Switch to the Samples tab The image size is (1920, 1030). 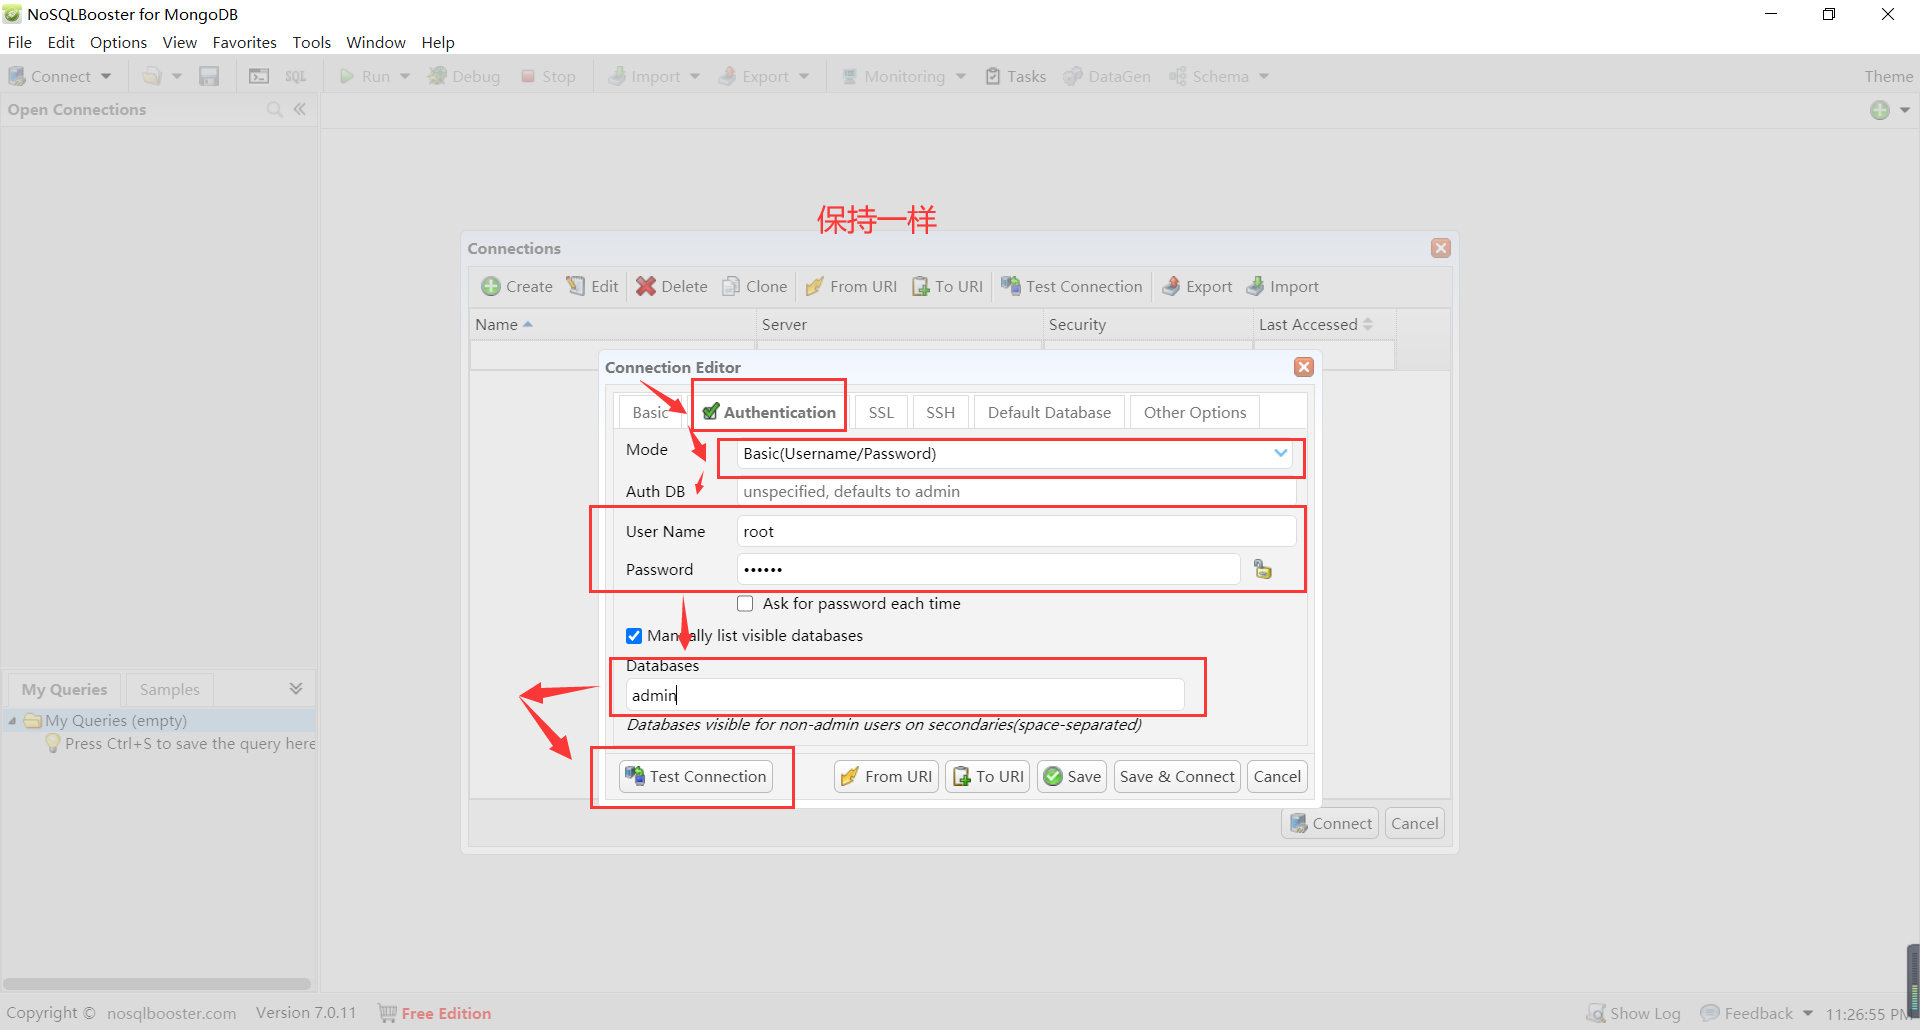(x=169, y=689)
